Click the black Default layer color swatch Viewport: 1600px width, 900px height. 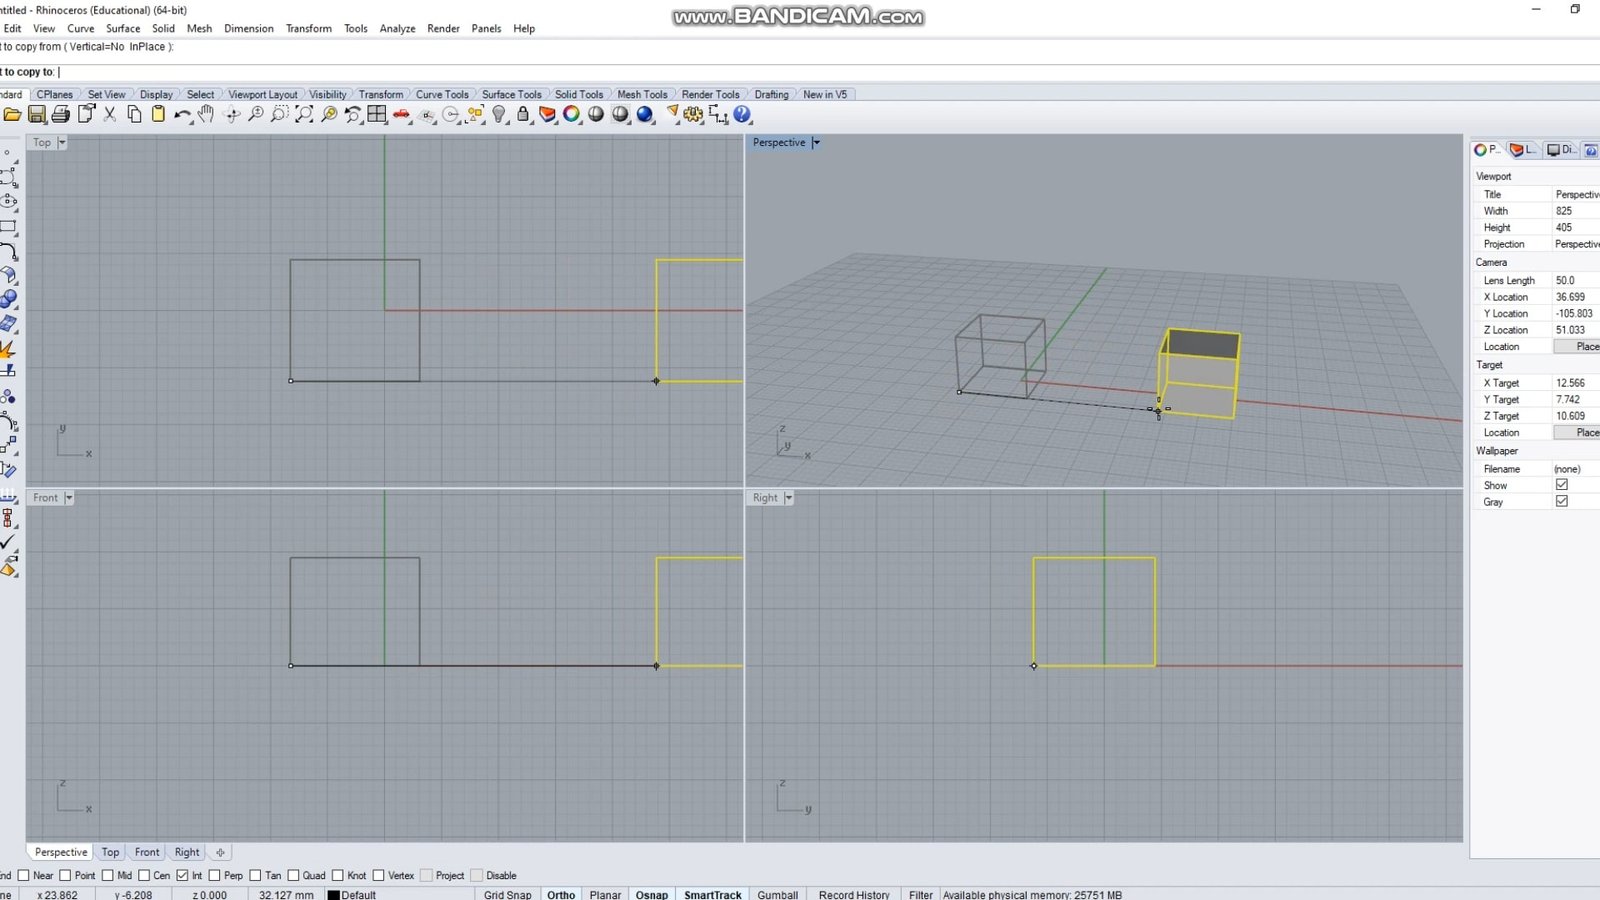click(x=334, y=895)
